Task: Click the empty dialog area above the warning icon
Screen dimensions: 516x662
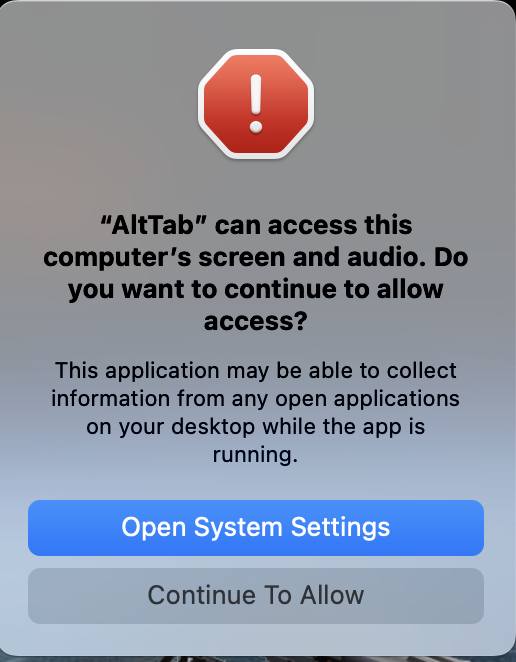Action: tap(256, 24)
